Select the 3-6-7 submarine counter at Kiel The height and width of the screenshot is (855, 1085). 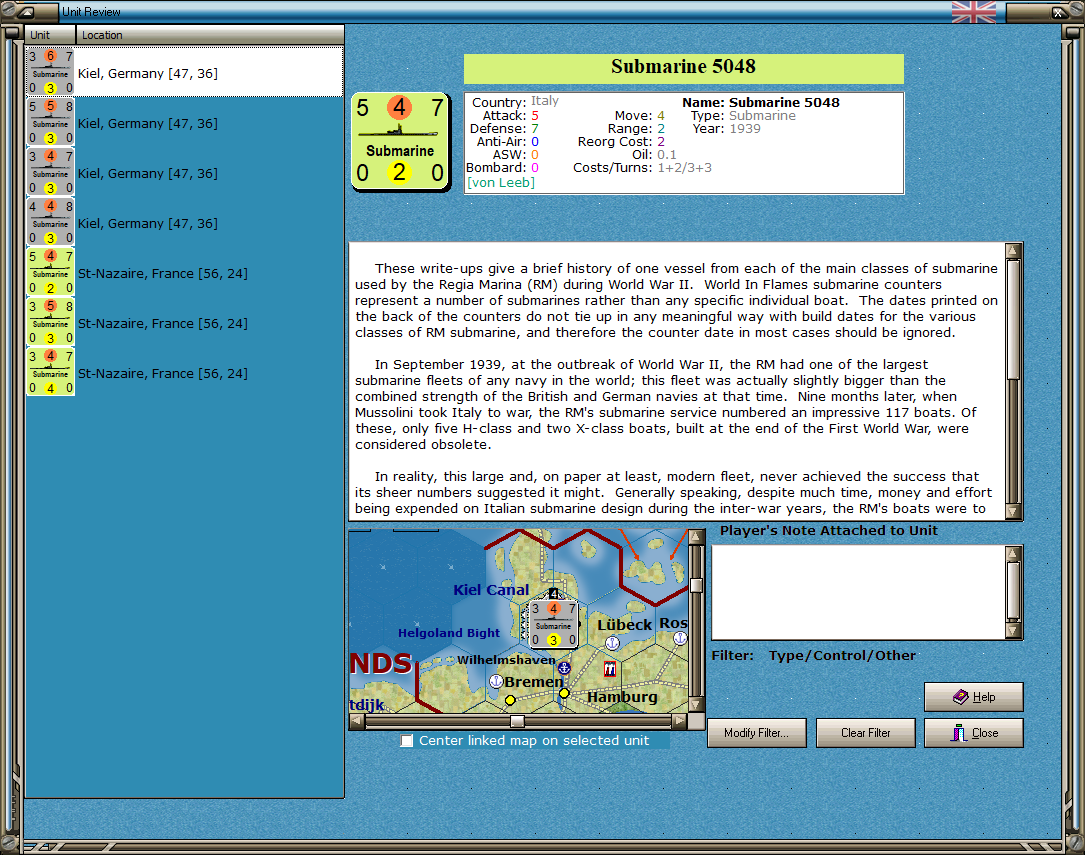coord(51,72)
